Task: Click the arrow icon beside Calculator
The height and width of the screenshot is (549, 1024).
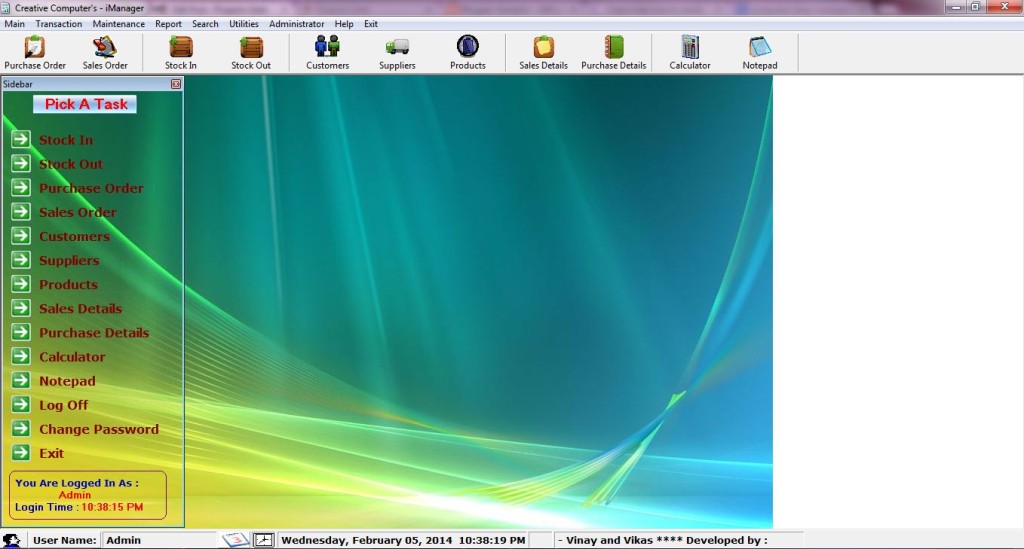Action: [x=21, y=356]
